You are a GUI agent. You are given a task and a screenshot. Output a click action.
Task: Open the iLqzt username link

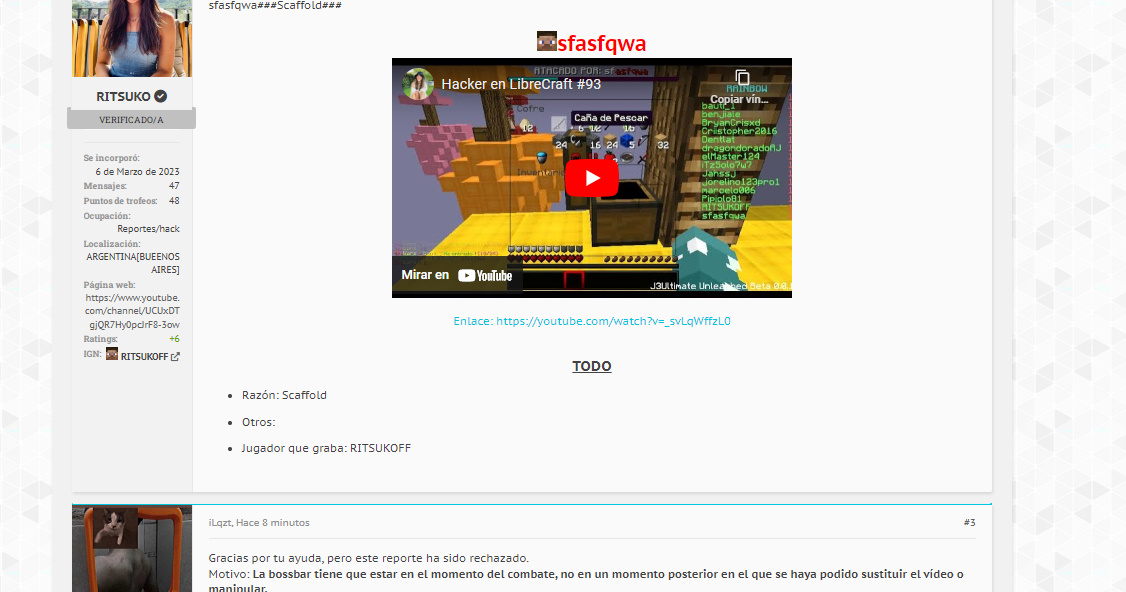click(220, 523)
